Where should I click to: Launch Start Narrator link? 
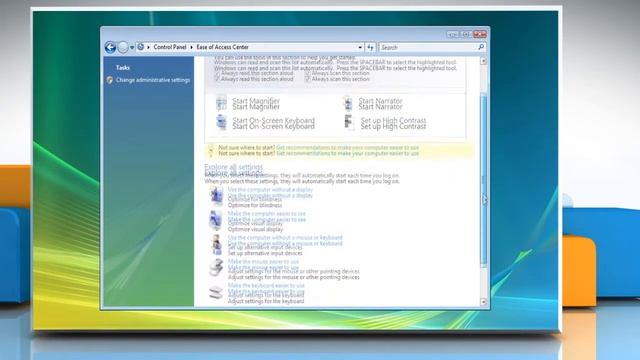point(380,104)
